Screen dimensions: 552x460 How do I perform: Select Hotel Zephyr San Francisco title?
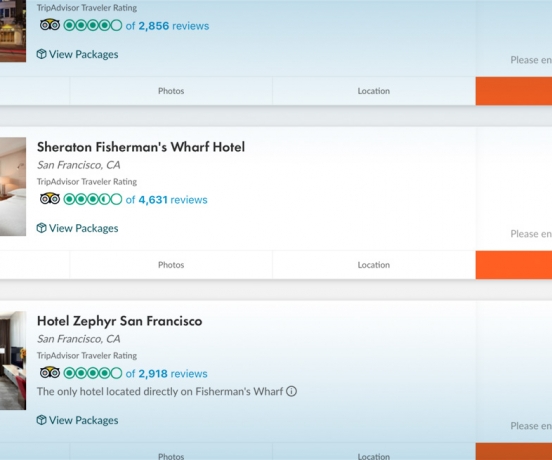pos(120,321)
